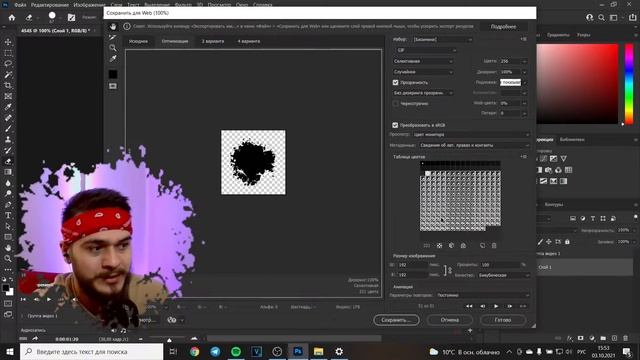Select the Move tool in Photoshop toolbar
The width and height of the screenshot is (640, 360).
pos(8,42)
